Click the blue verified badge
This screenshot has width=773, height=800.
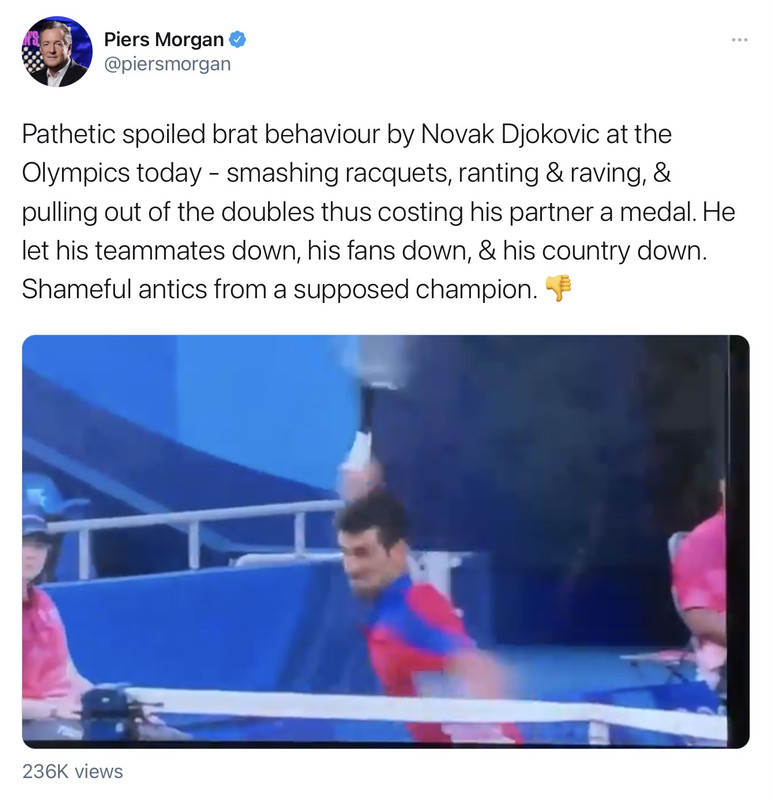tap(237, 39)
